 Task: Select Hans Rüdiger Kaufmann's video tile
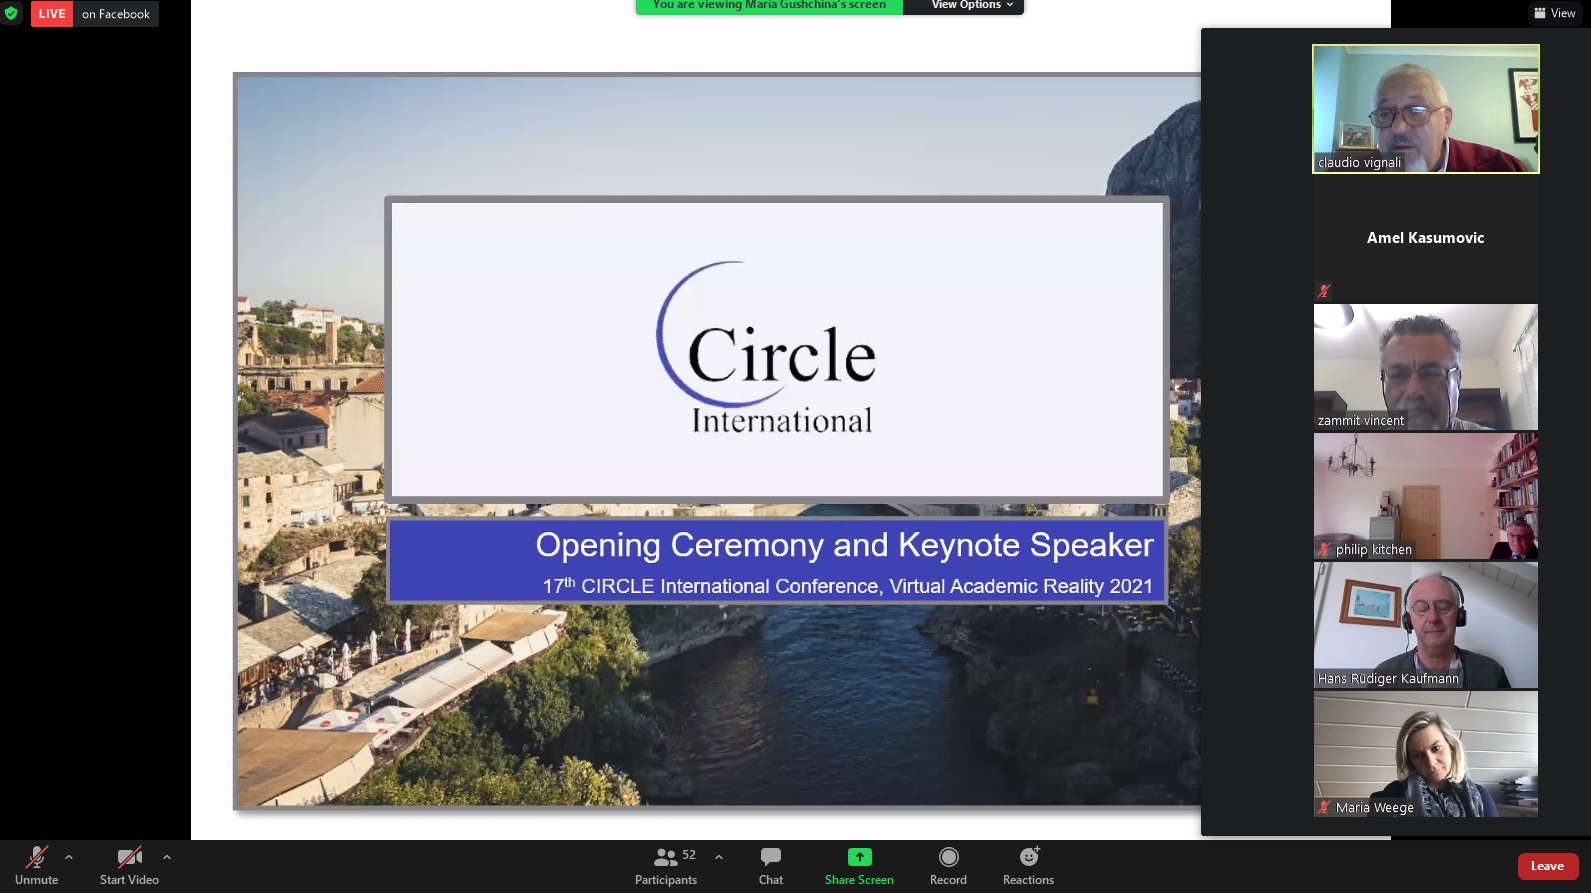(1426, 625)
